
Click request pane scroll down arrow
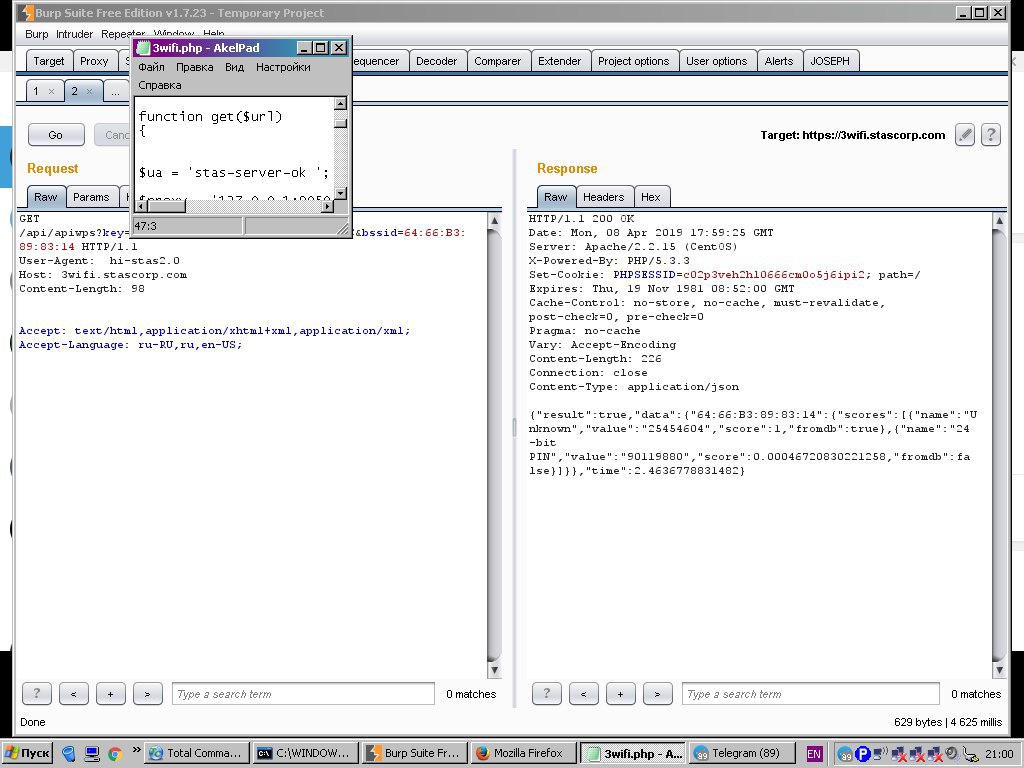pos(494,670)
